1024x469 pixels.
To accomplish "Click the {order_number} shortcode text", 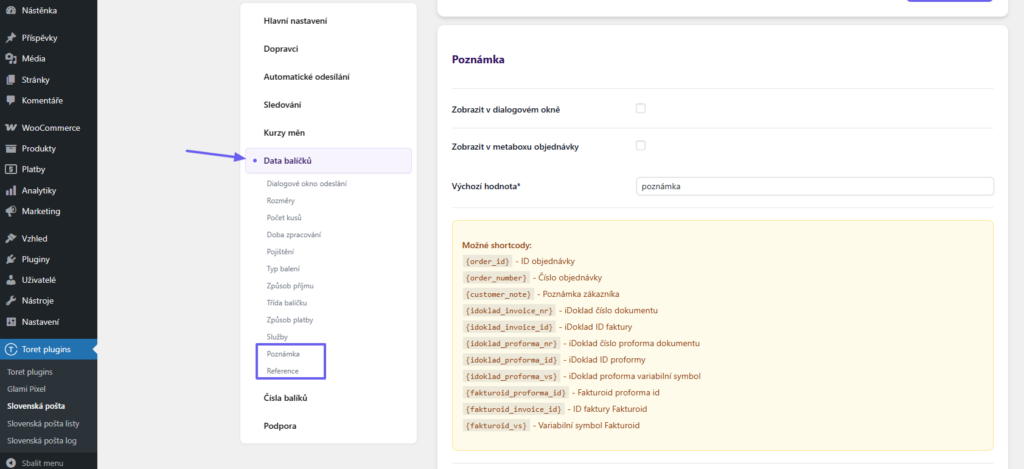I will click(496, 278).
